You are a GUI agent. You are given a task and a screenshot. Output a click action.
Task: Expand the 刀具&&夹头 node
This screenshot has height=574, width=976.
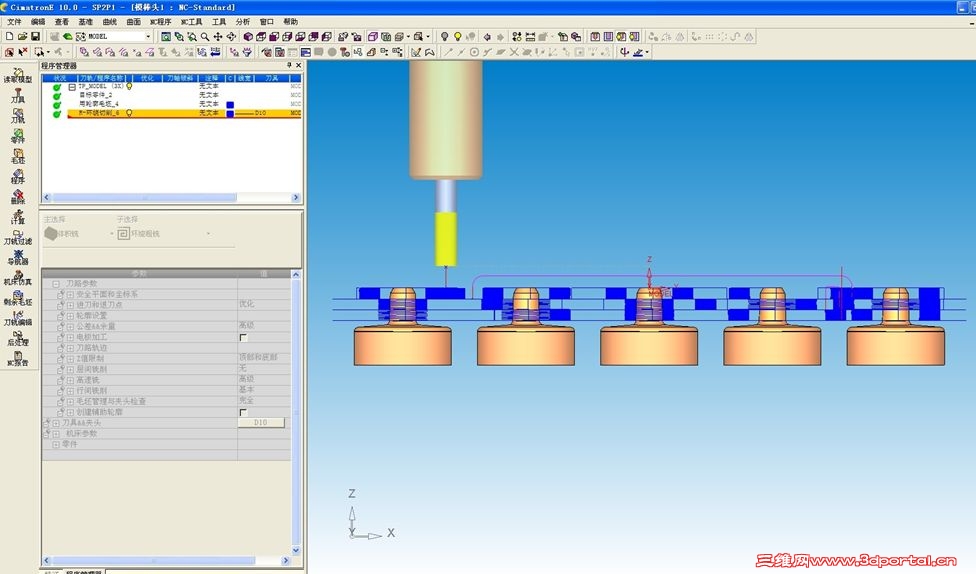pyautogui.click(x=56, y=423)
